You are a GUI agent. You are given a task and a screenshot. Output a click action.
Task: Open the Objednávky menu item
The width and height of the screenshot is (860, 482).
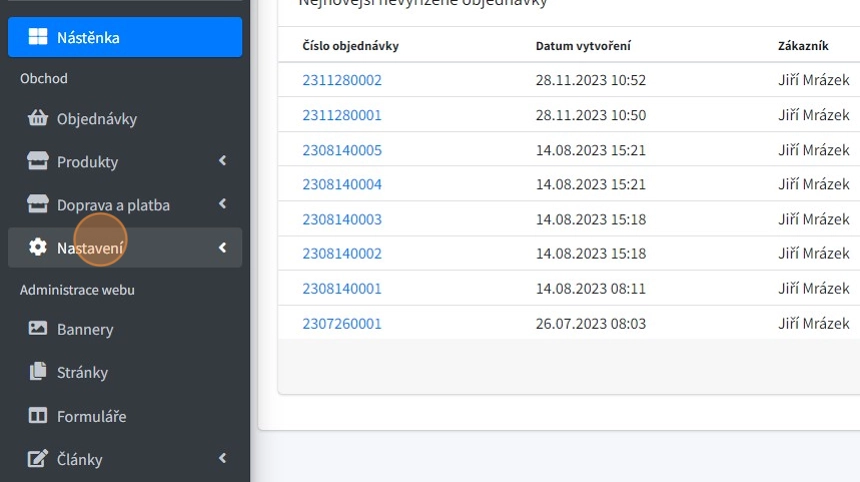click(x=97, y=119)
